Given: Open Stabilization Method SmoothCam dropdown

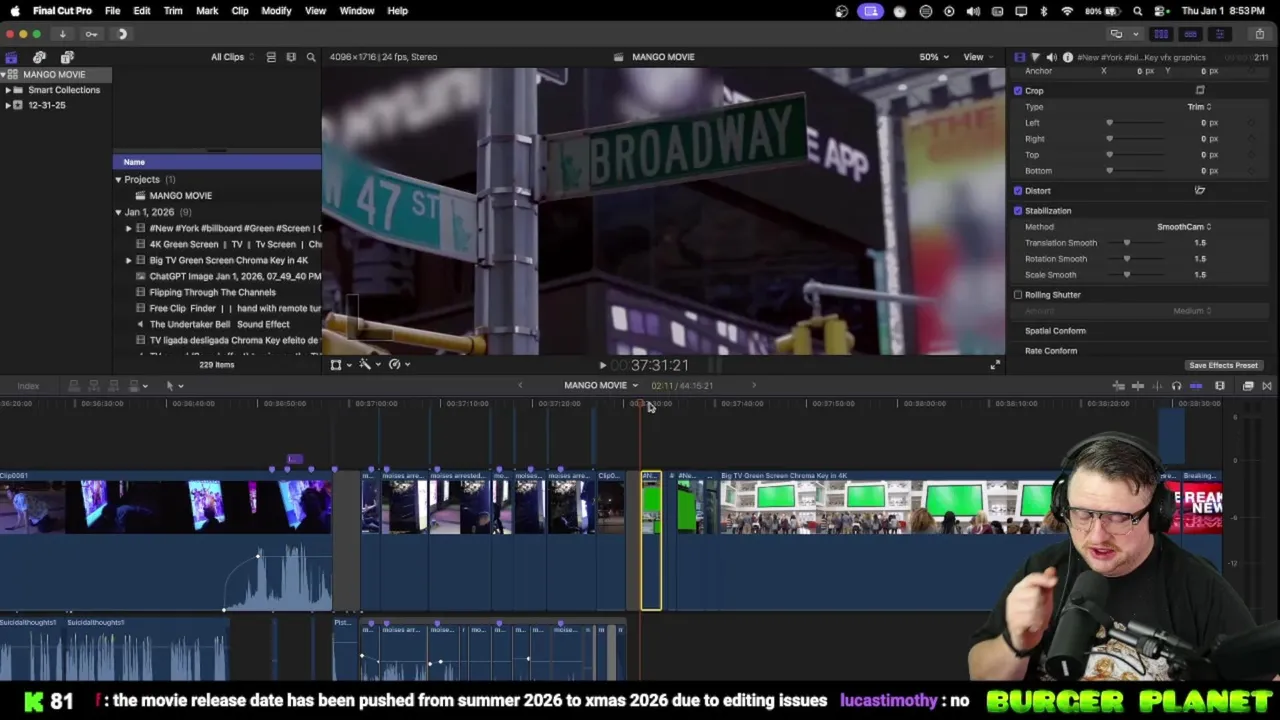Looking at the screenshot, I should pyautogui.click(x=1184, y=227).
